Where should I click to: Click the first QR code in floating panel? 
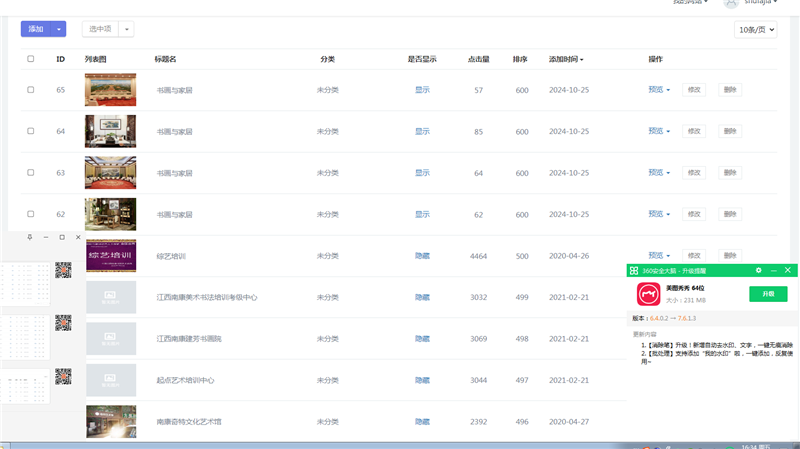pyautogui.click(x=63, y=270)
